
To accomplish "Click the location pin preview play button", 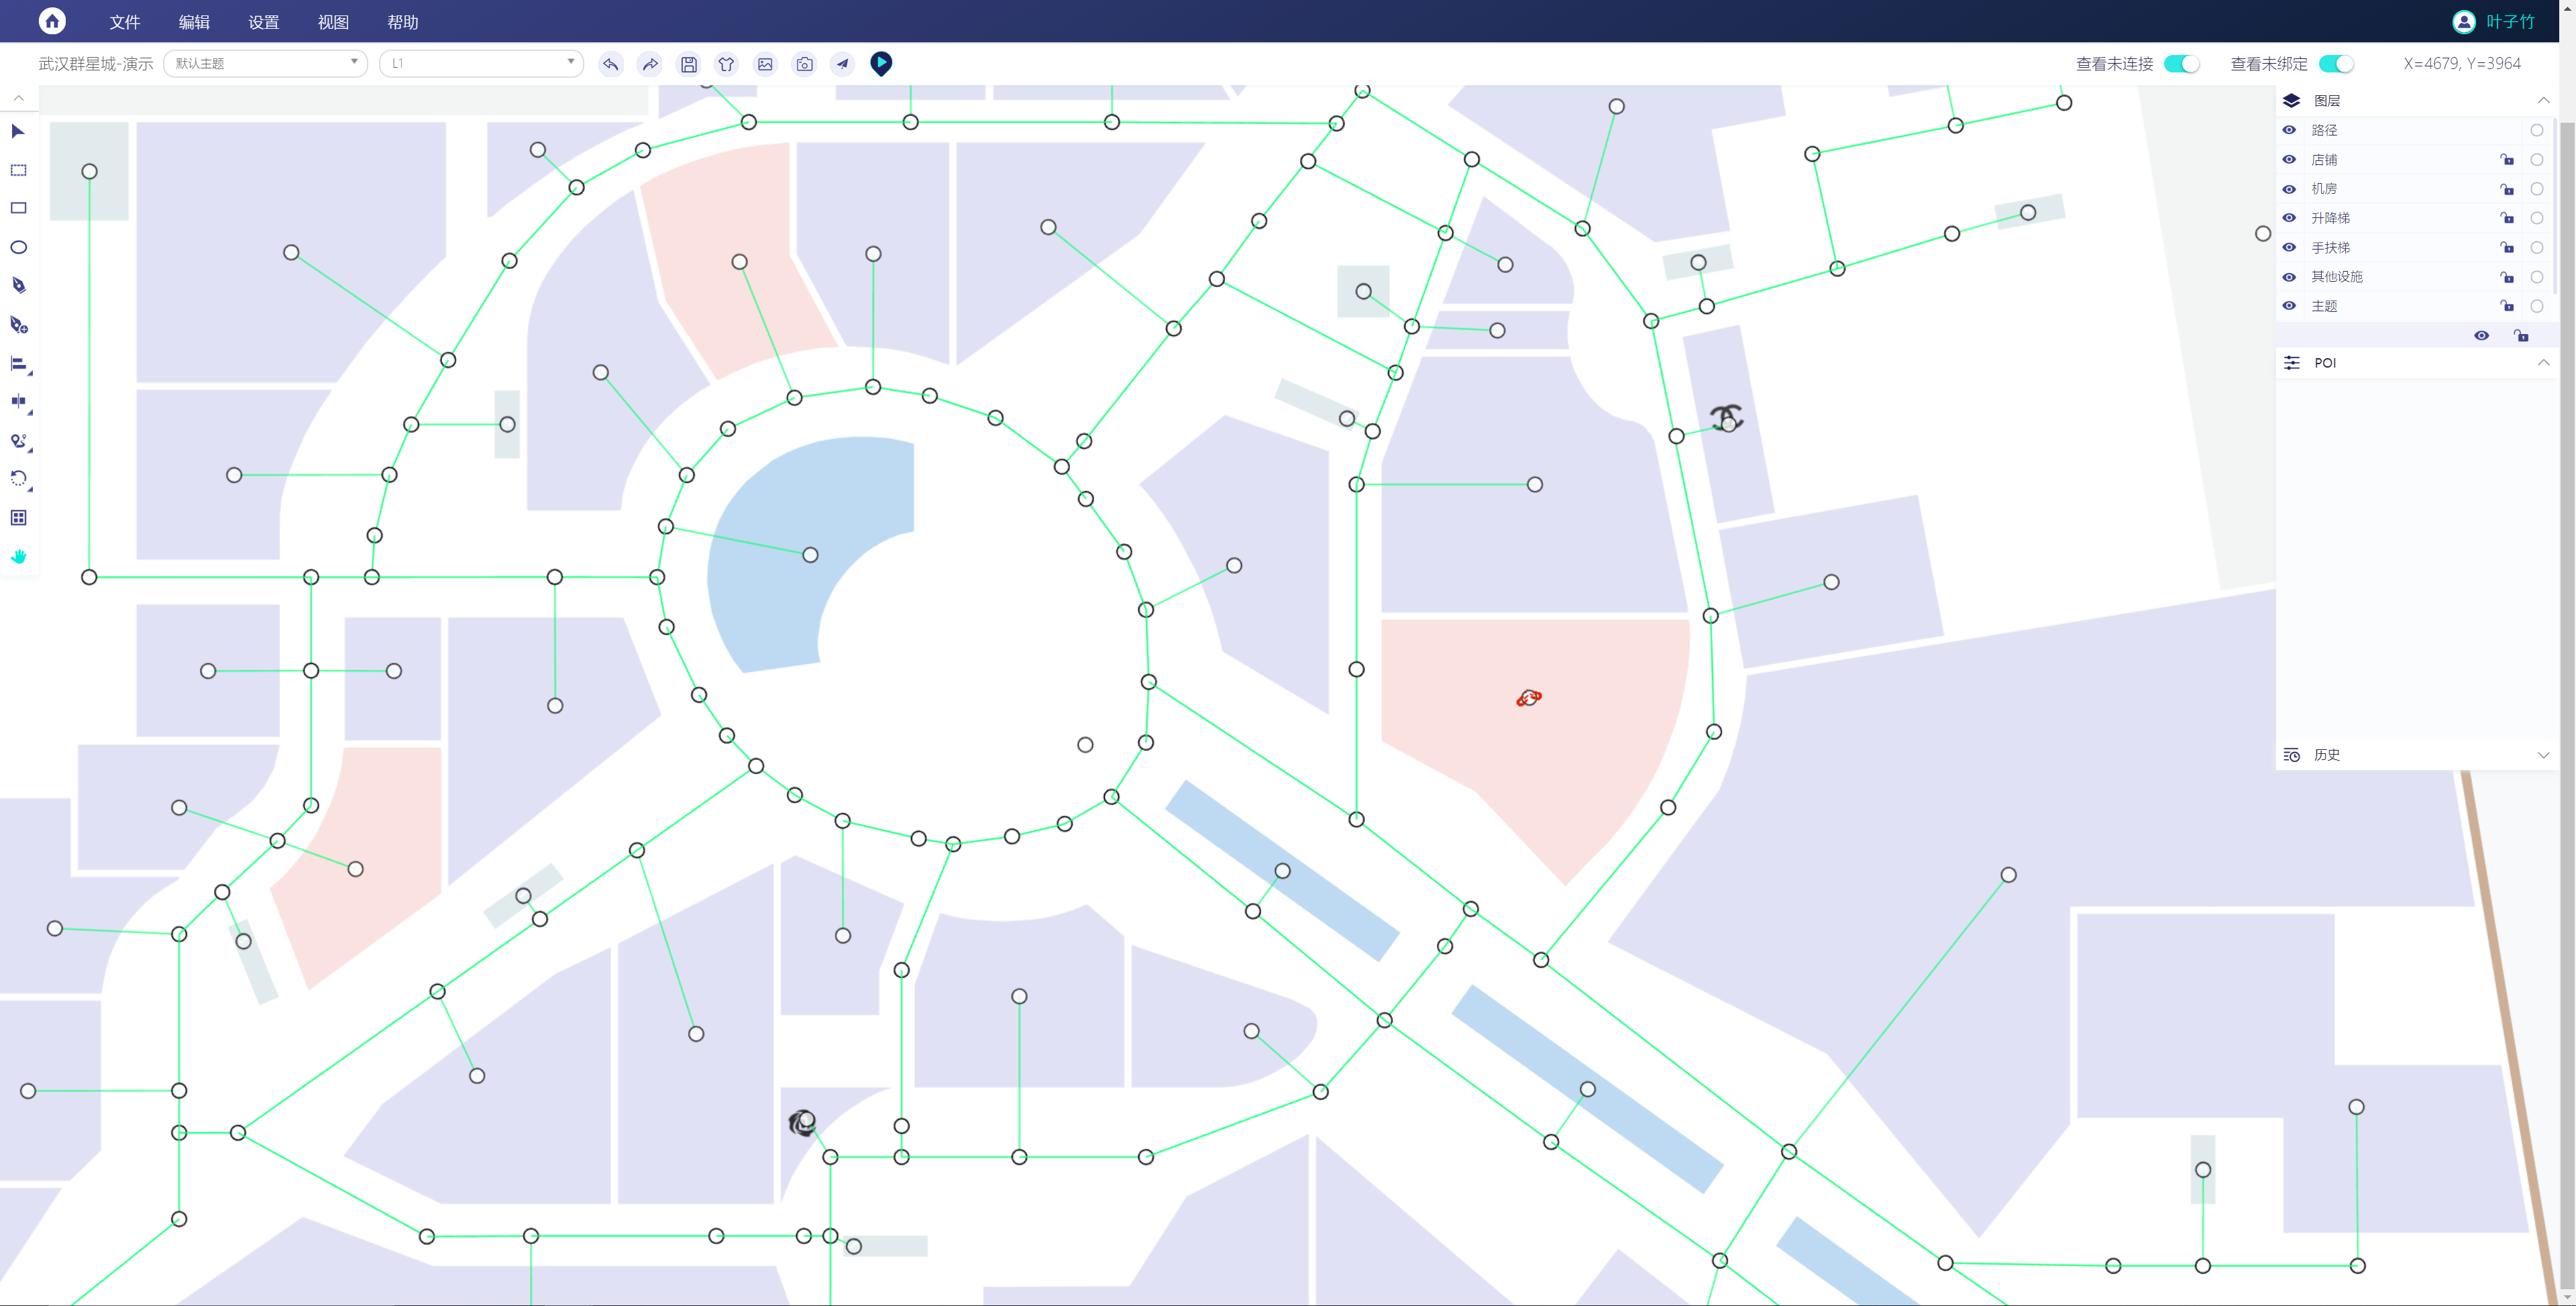I will (x=881, y=64).
